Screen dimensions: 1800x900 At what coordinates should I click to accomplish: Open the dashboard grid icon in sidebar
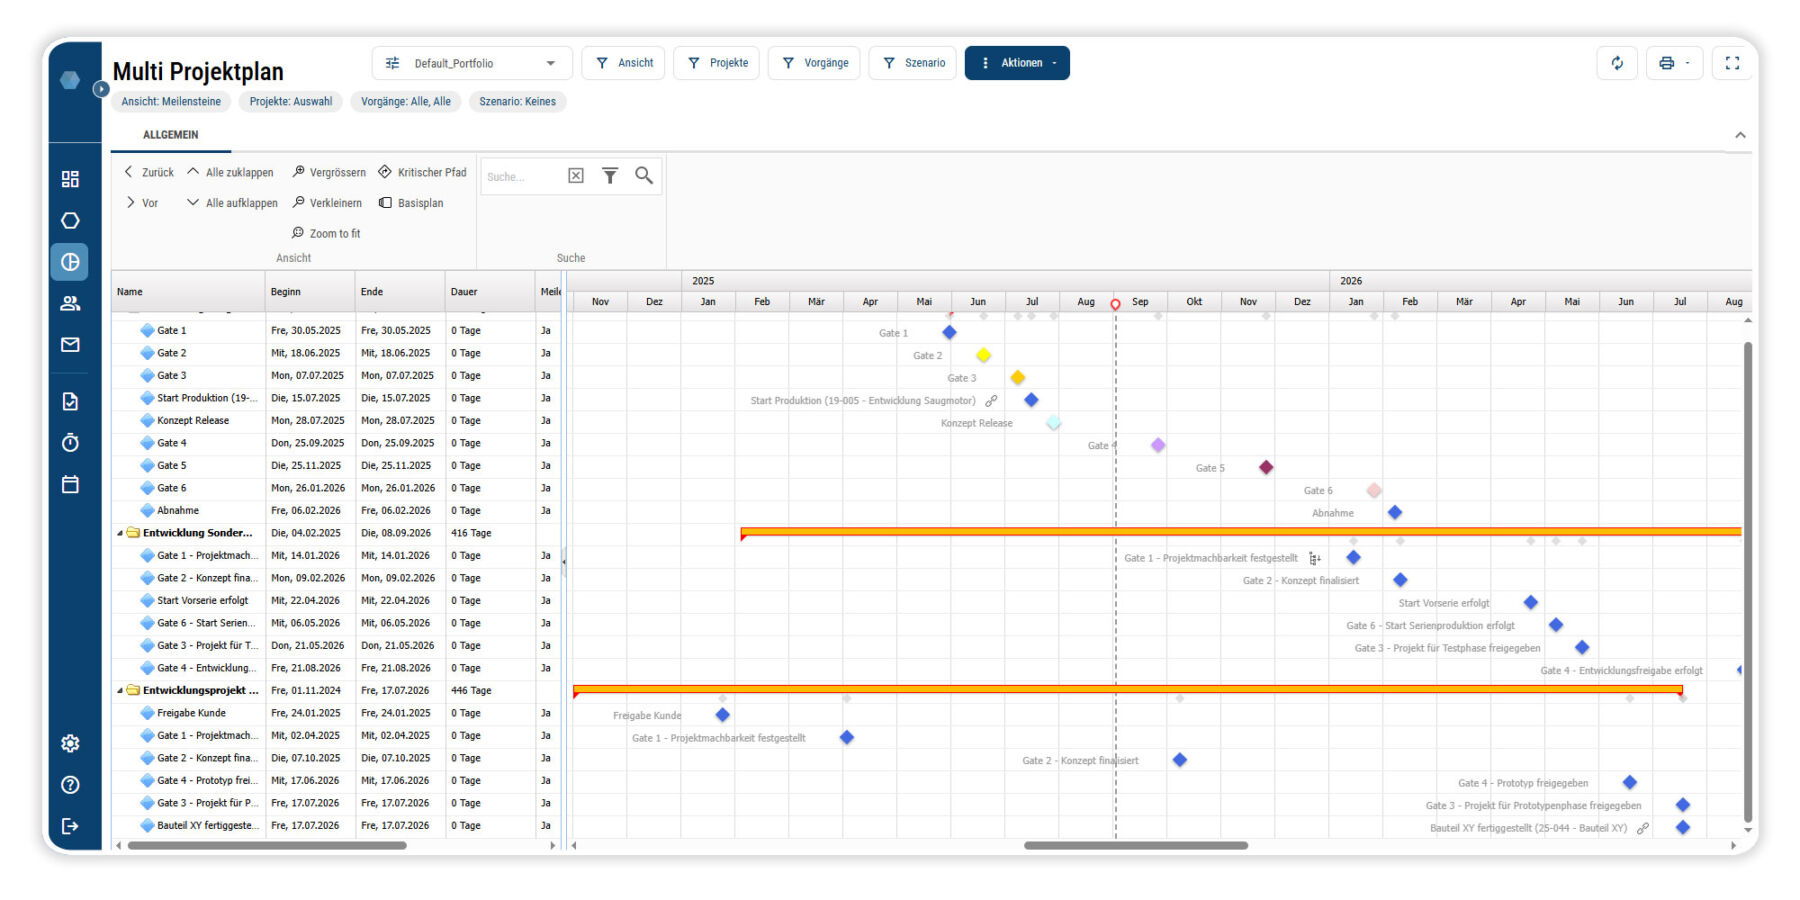(x=70, y=179)
